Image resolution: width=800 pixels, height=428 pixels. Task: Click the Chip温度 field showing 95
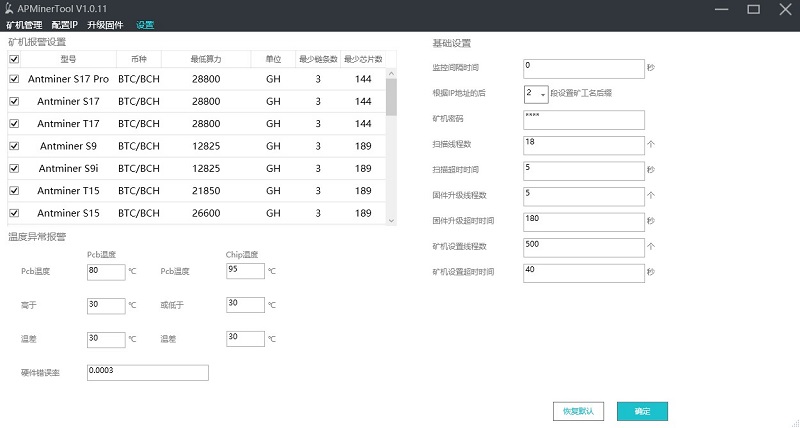click(245, 271)
